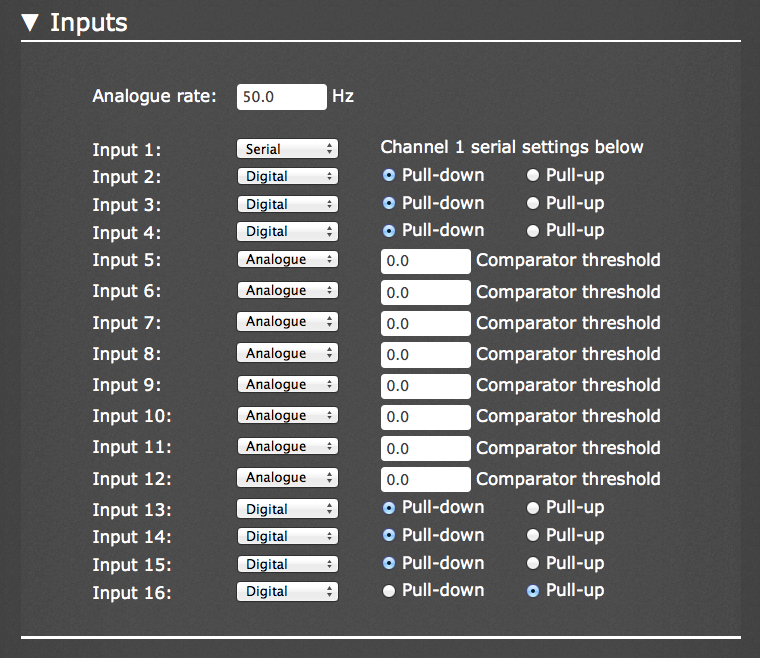Open the Input 5 Analogue dropdown

pyautogui.click(x=287, y=259)
